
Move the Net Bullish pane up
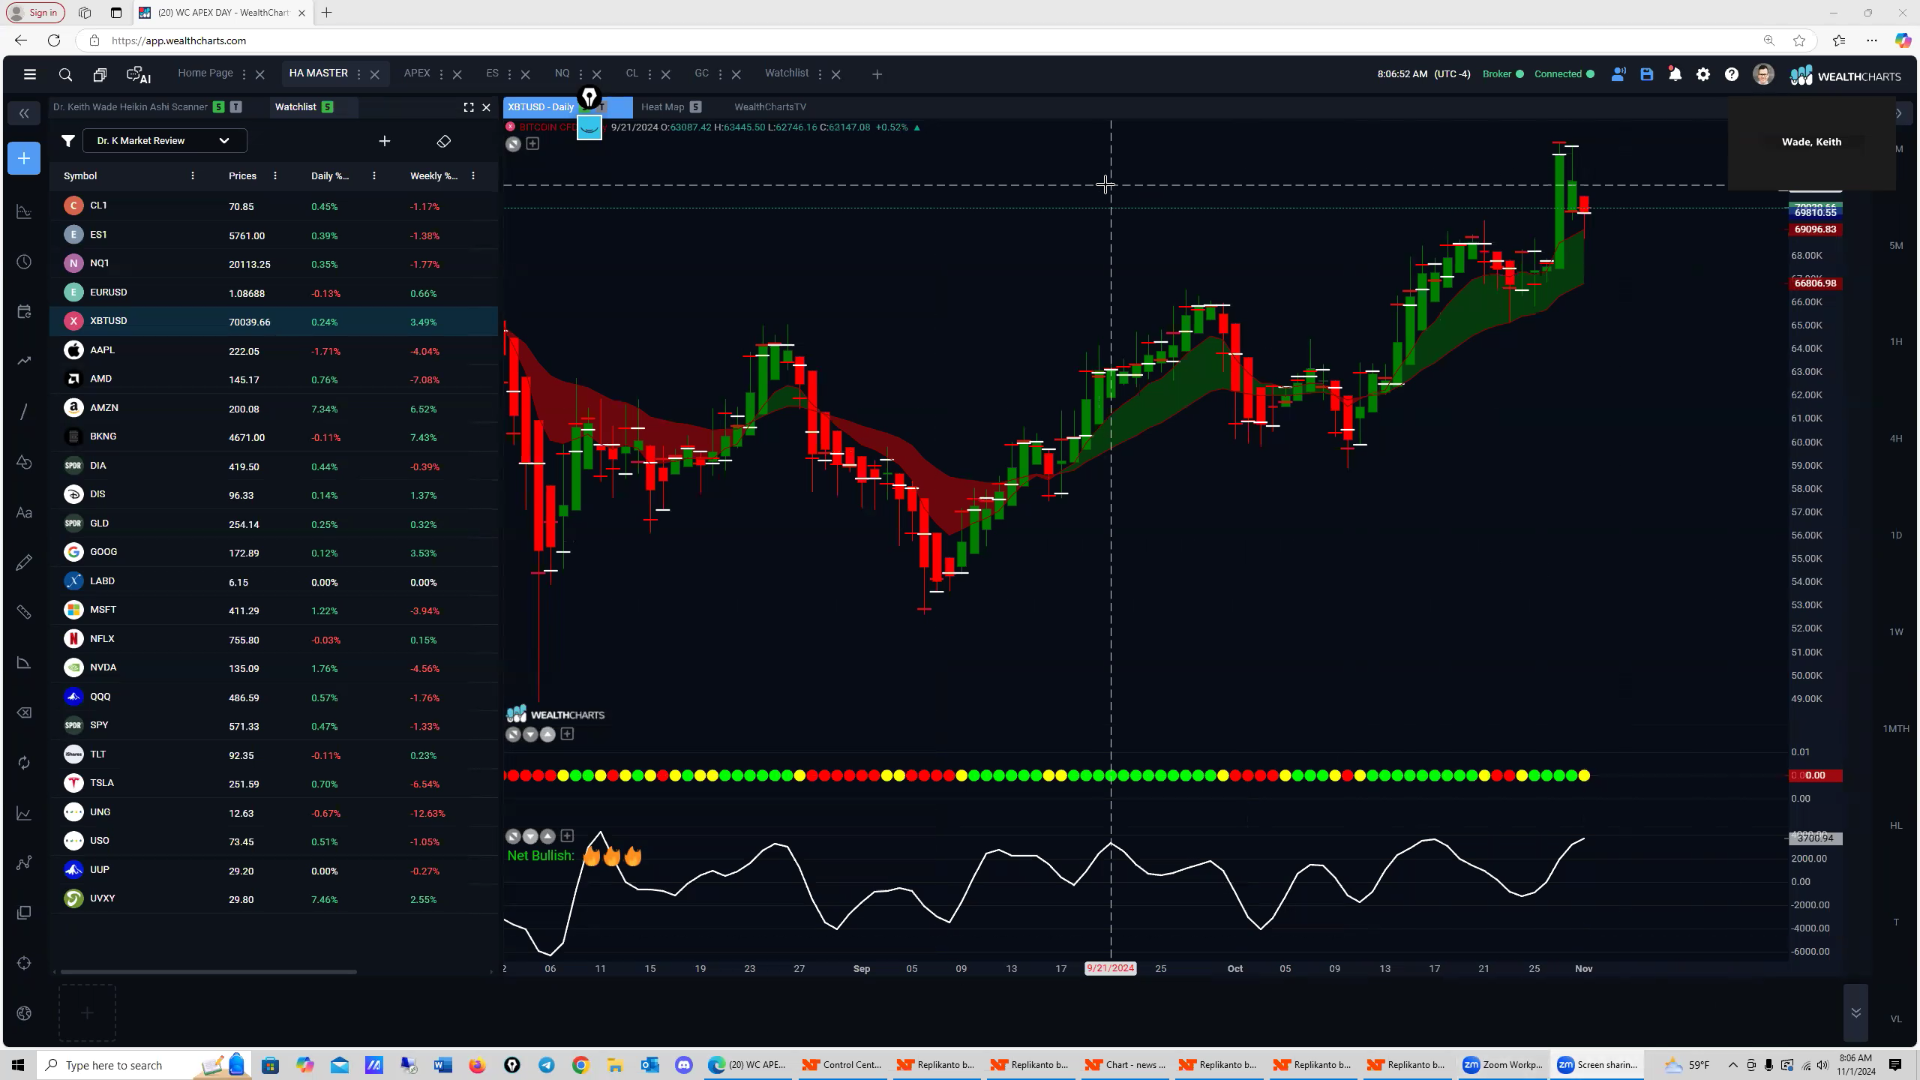pyautogui.click(x=548, y=836)
